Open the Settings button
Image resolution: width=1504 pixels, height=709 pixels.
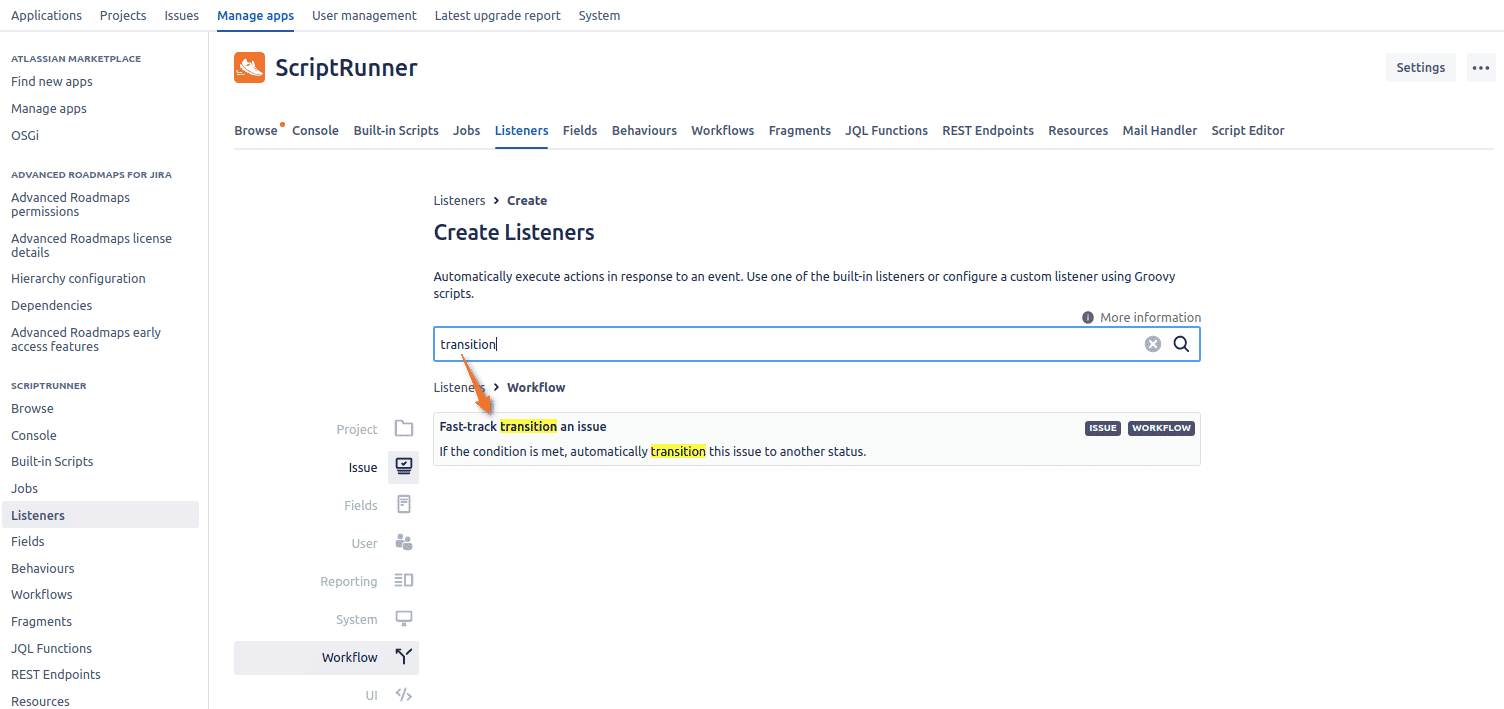tap(1420, 68)
